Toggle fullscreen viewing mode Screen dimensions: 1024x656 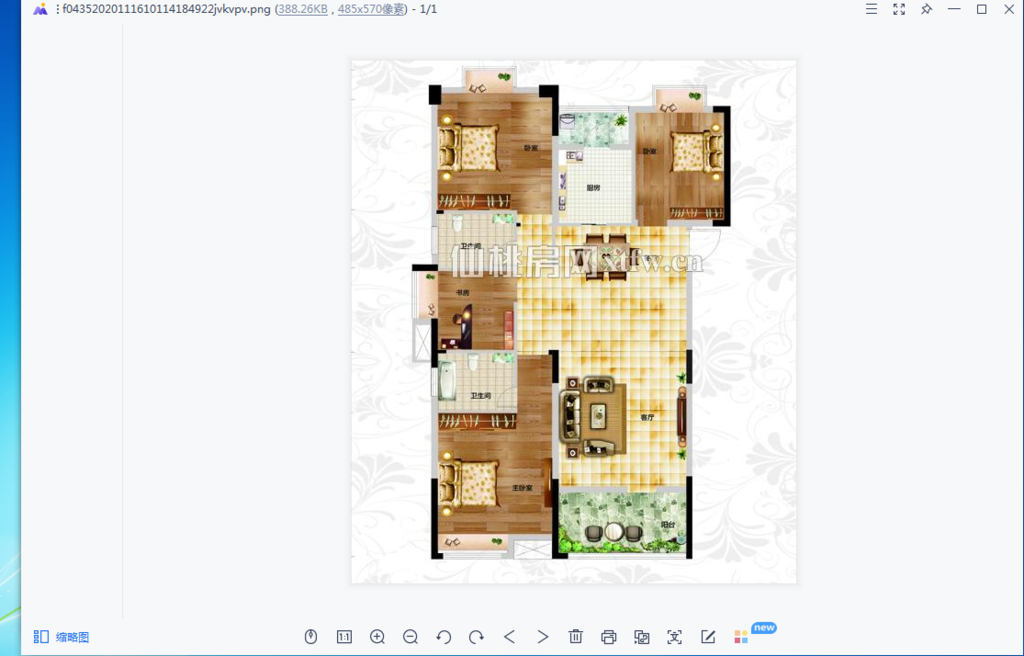pyautogui.click(x=898, y=9)
